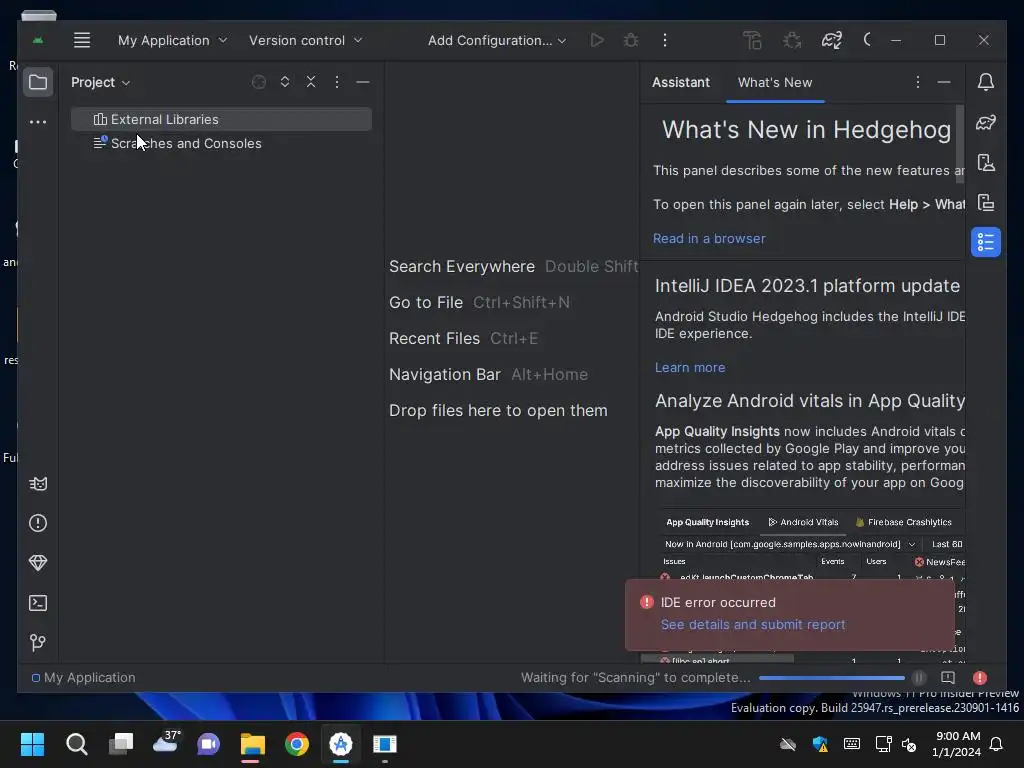Image resolution: width=1024 pixels, height=768 pixels.
Task: Open the Add Configuration dropdown
Action: (496, 40)
